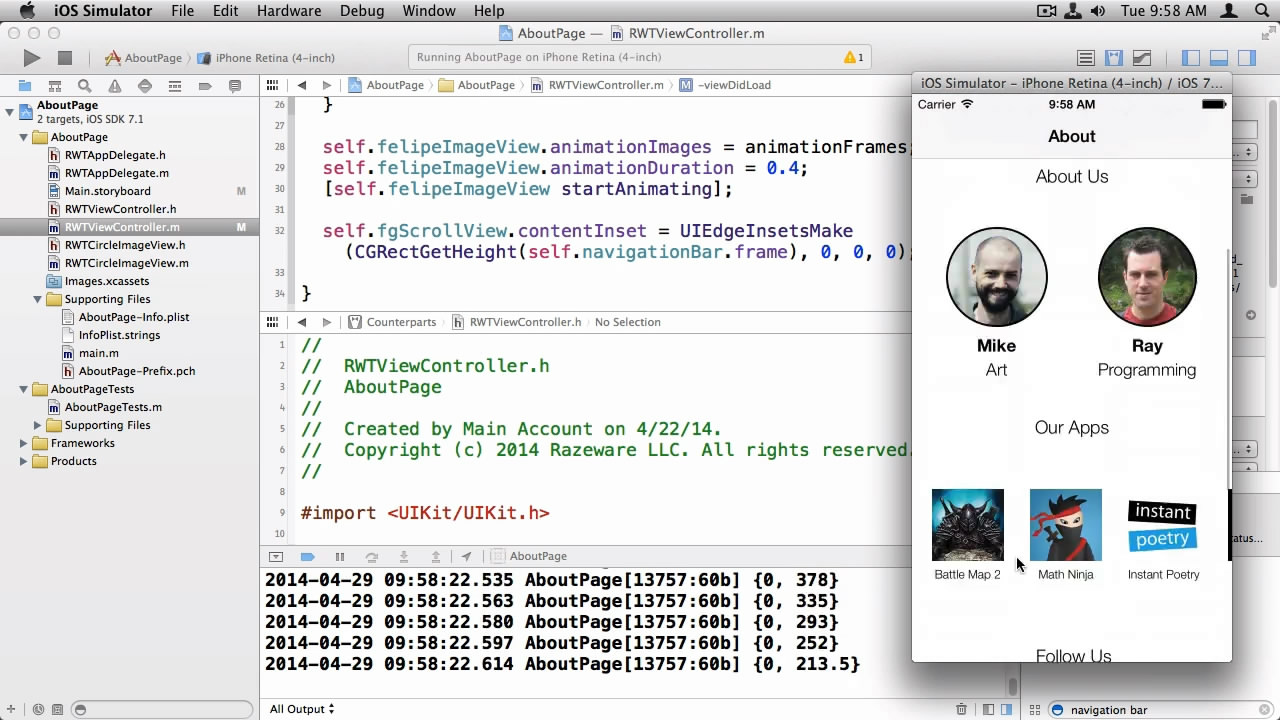Click Step Over in debug bar
Image resolution: width=1280 pixels, height=720 pixels.
(x=372, y=556)
